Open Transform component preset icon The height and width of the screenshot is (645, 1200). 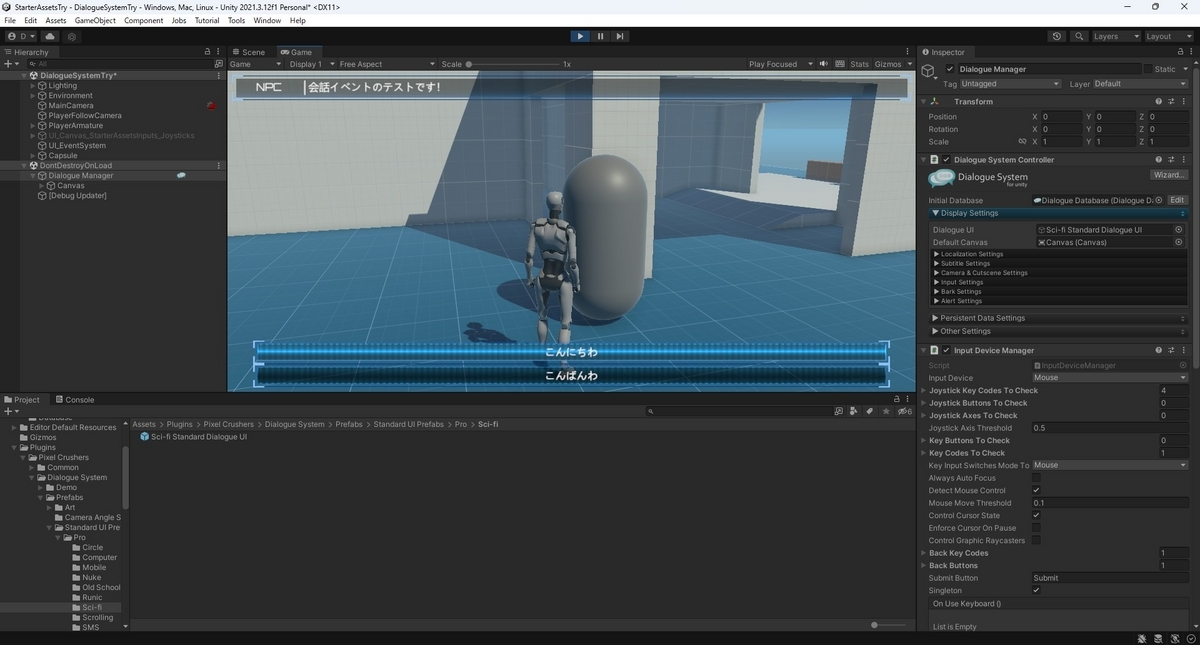(1171, 101)
